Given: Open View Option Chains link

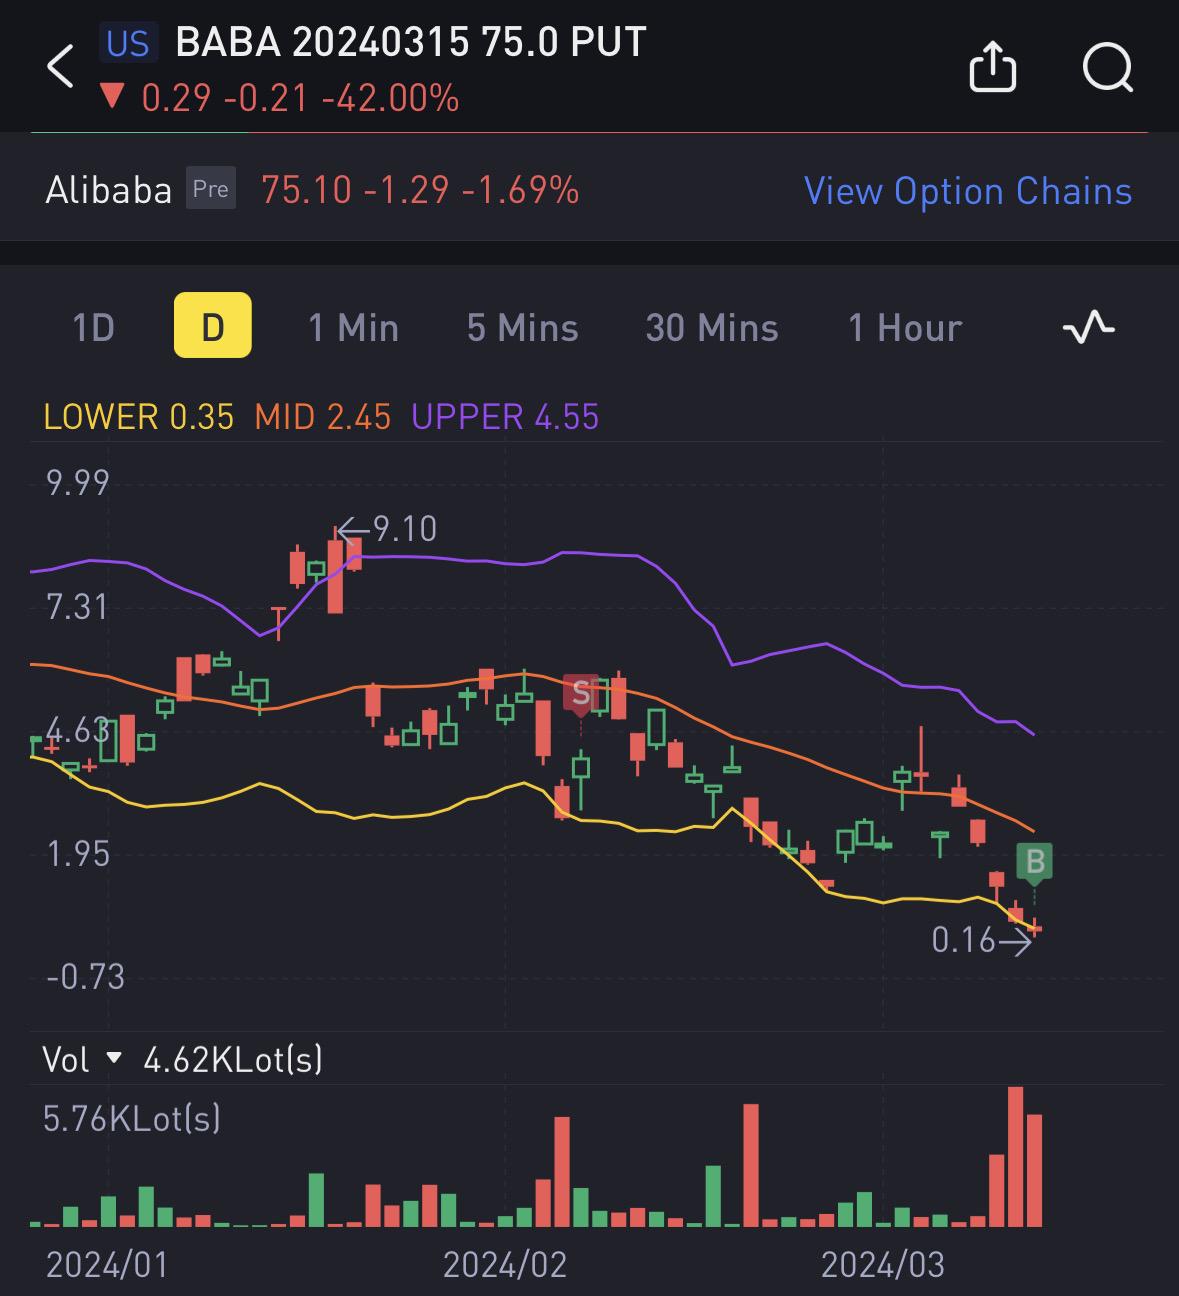Looking at the screenshot, I should pos(968,190).
